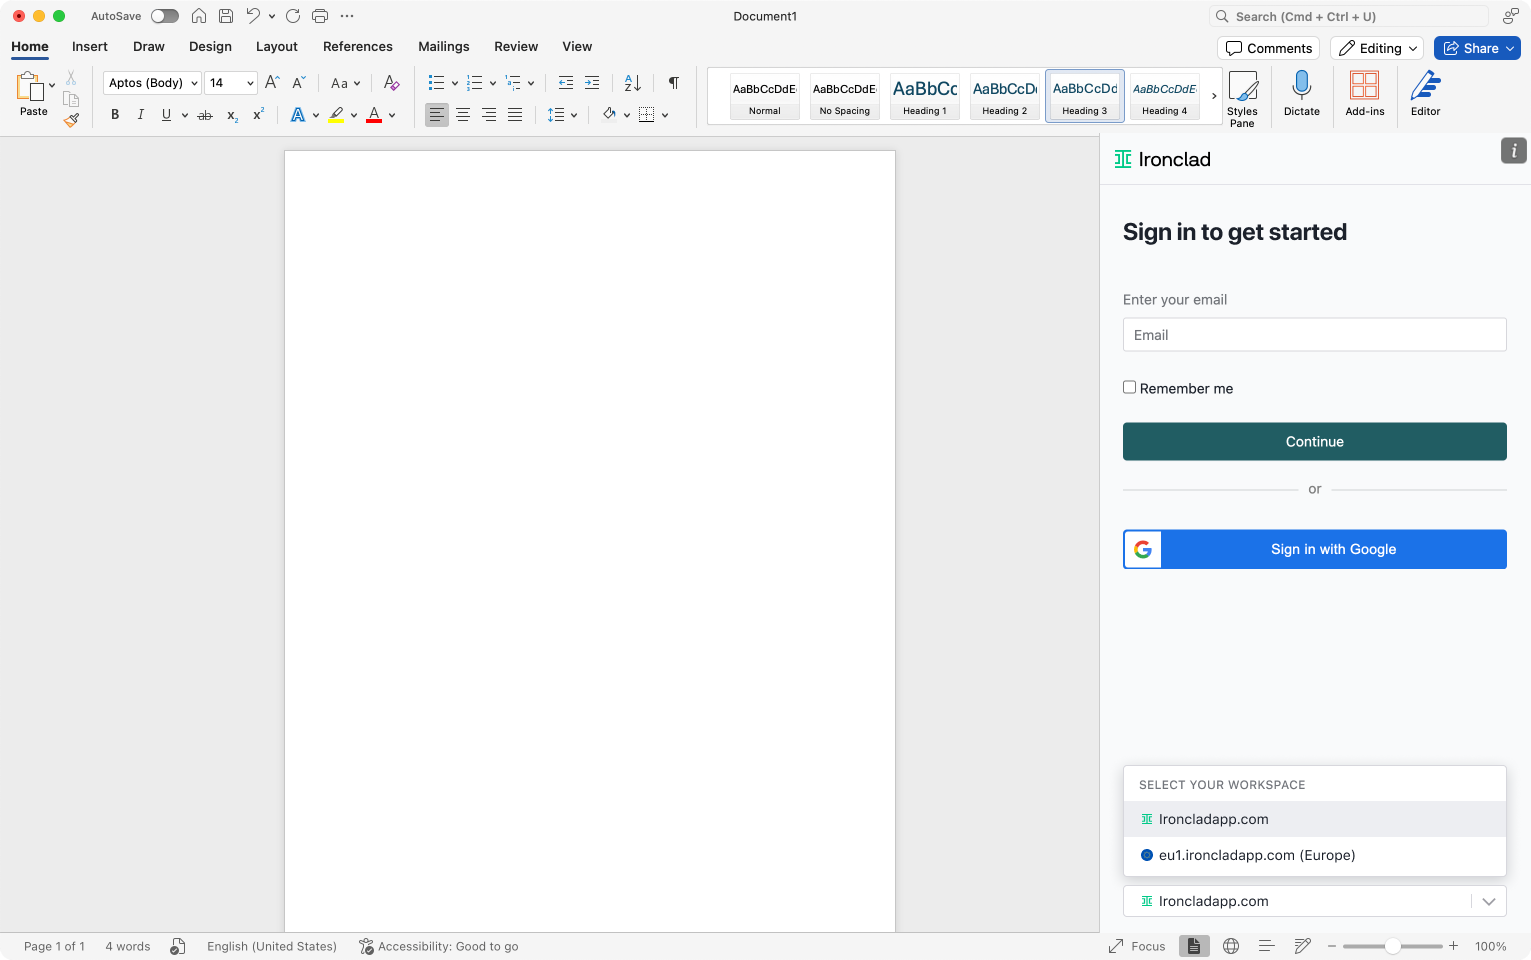Open the Editing mode dropdown

pyautogui.click(x=1377, y=48)
